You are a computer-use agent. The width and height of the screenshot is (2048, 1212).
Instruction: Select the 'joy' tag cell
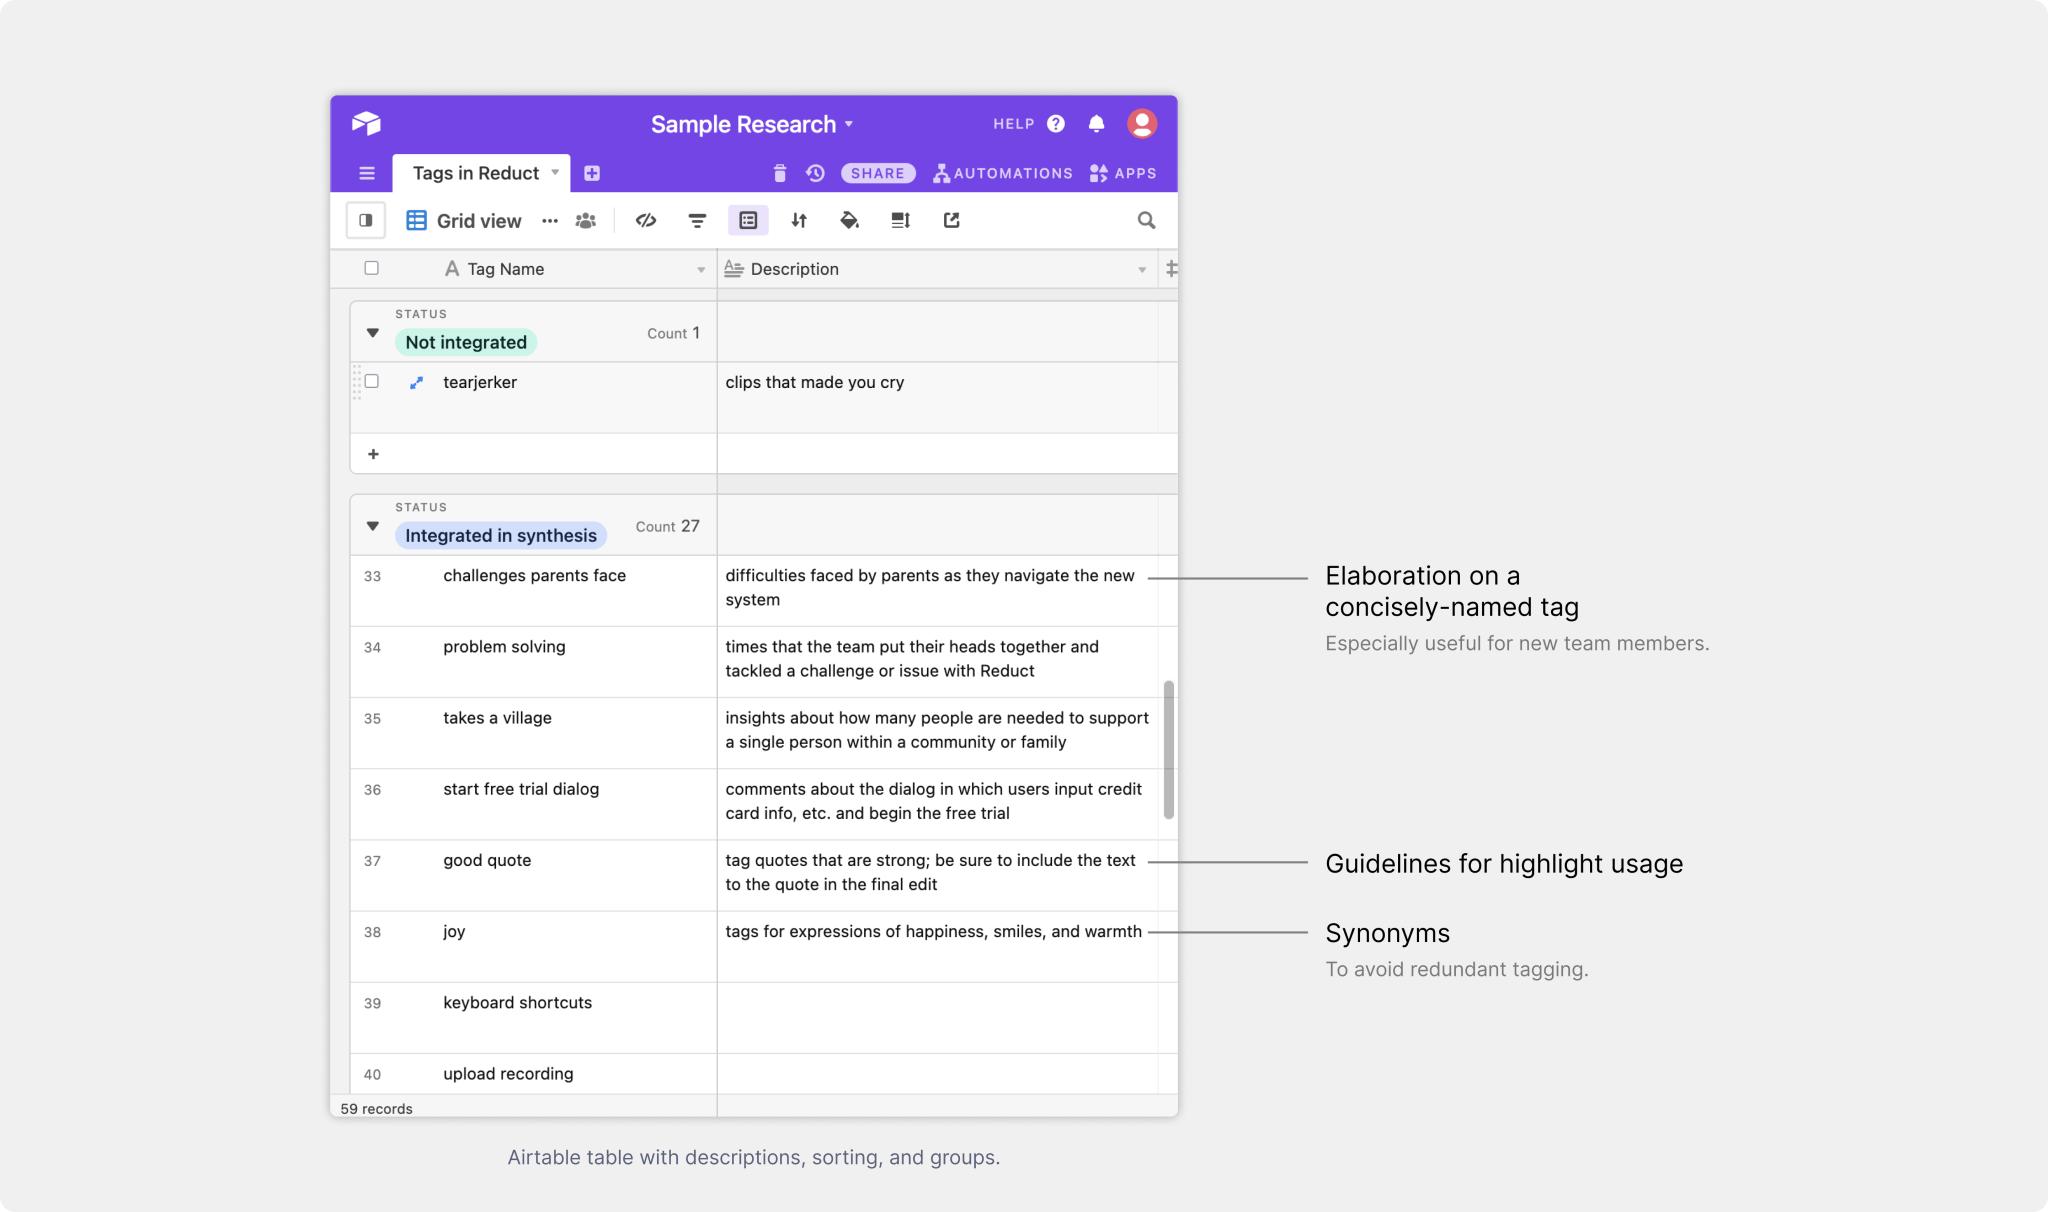coord(534,946)
